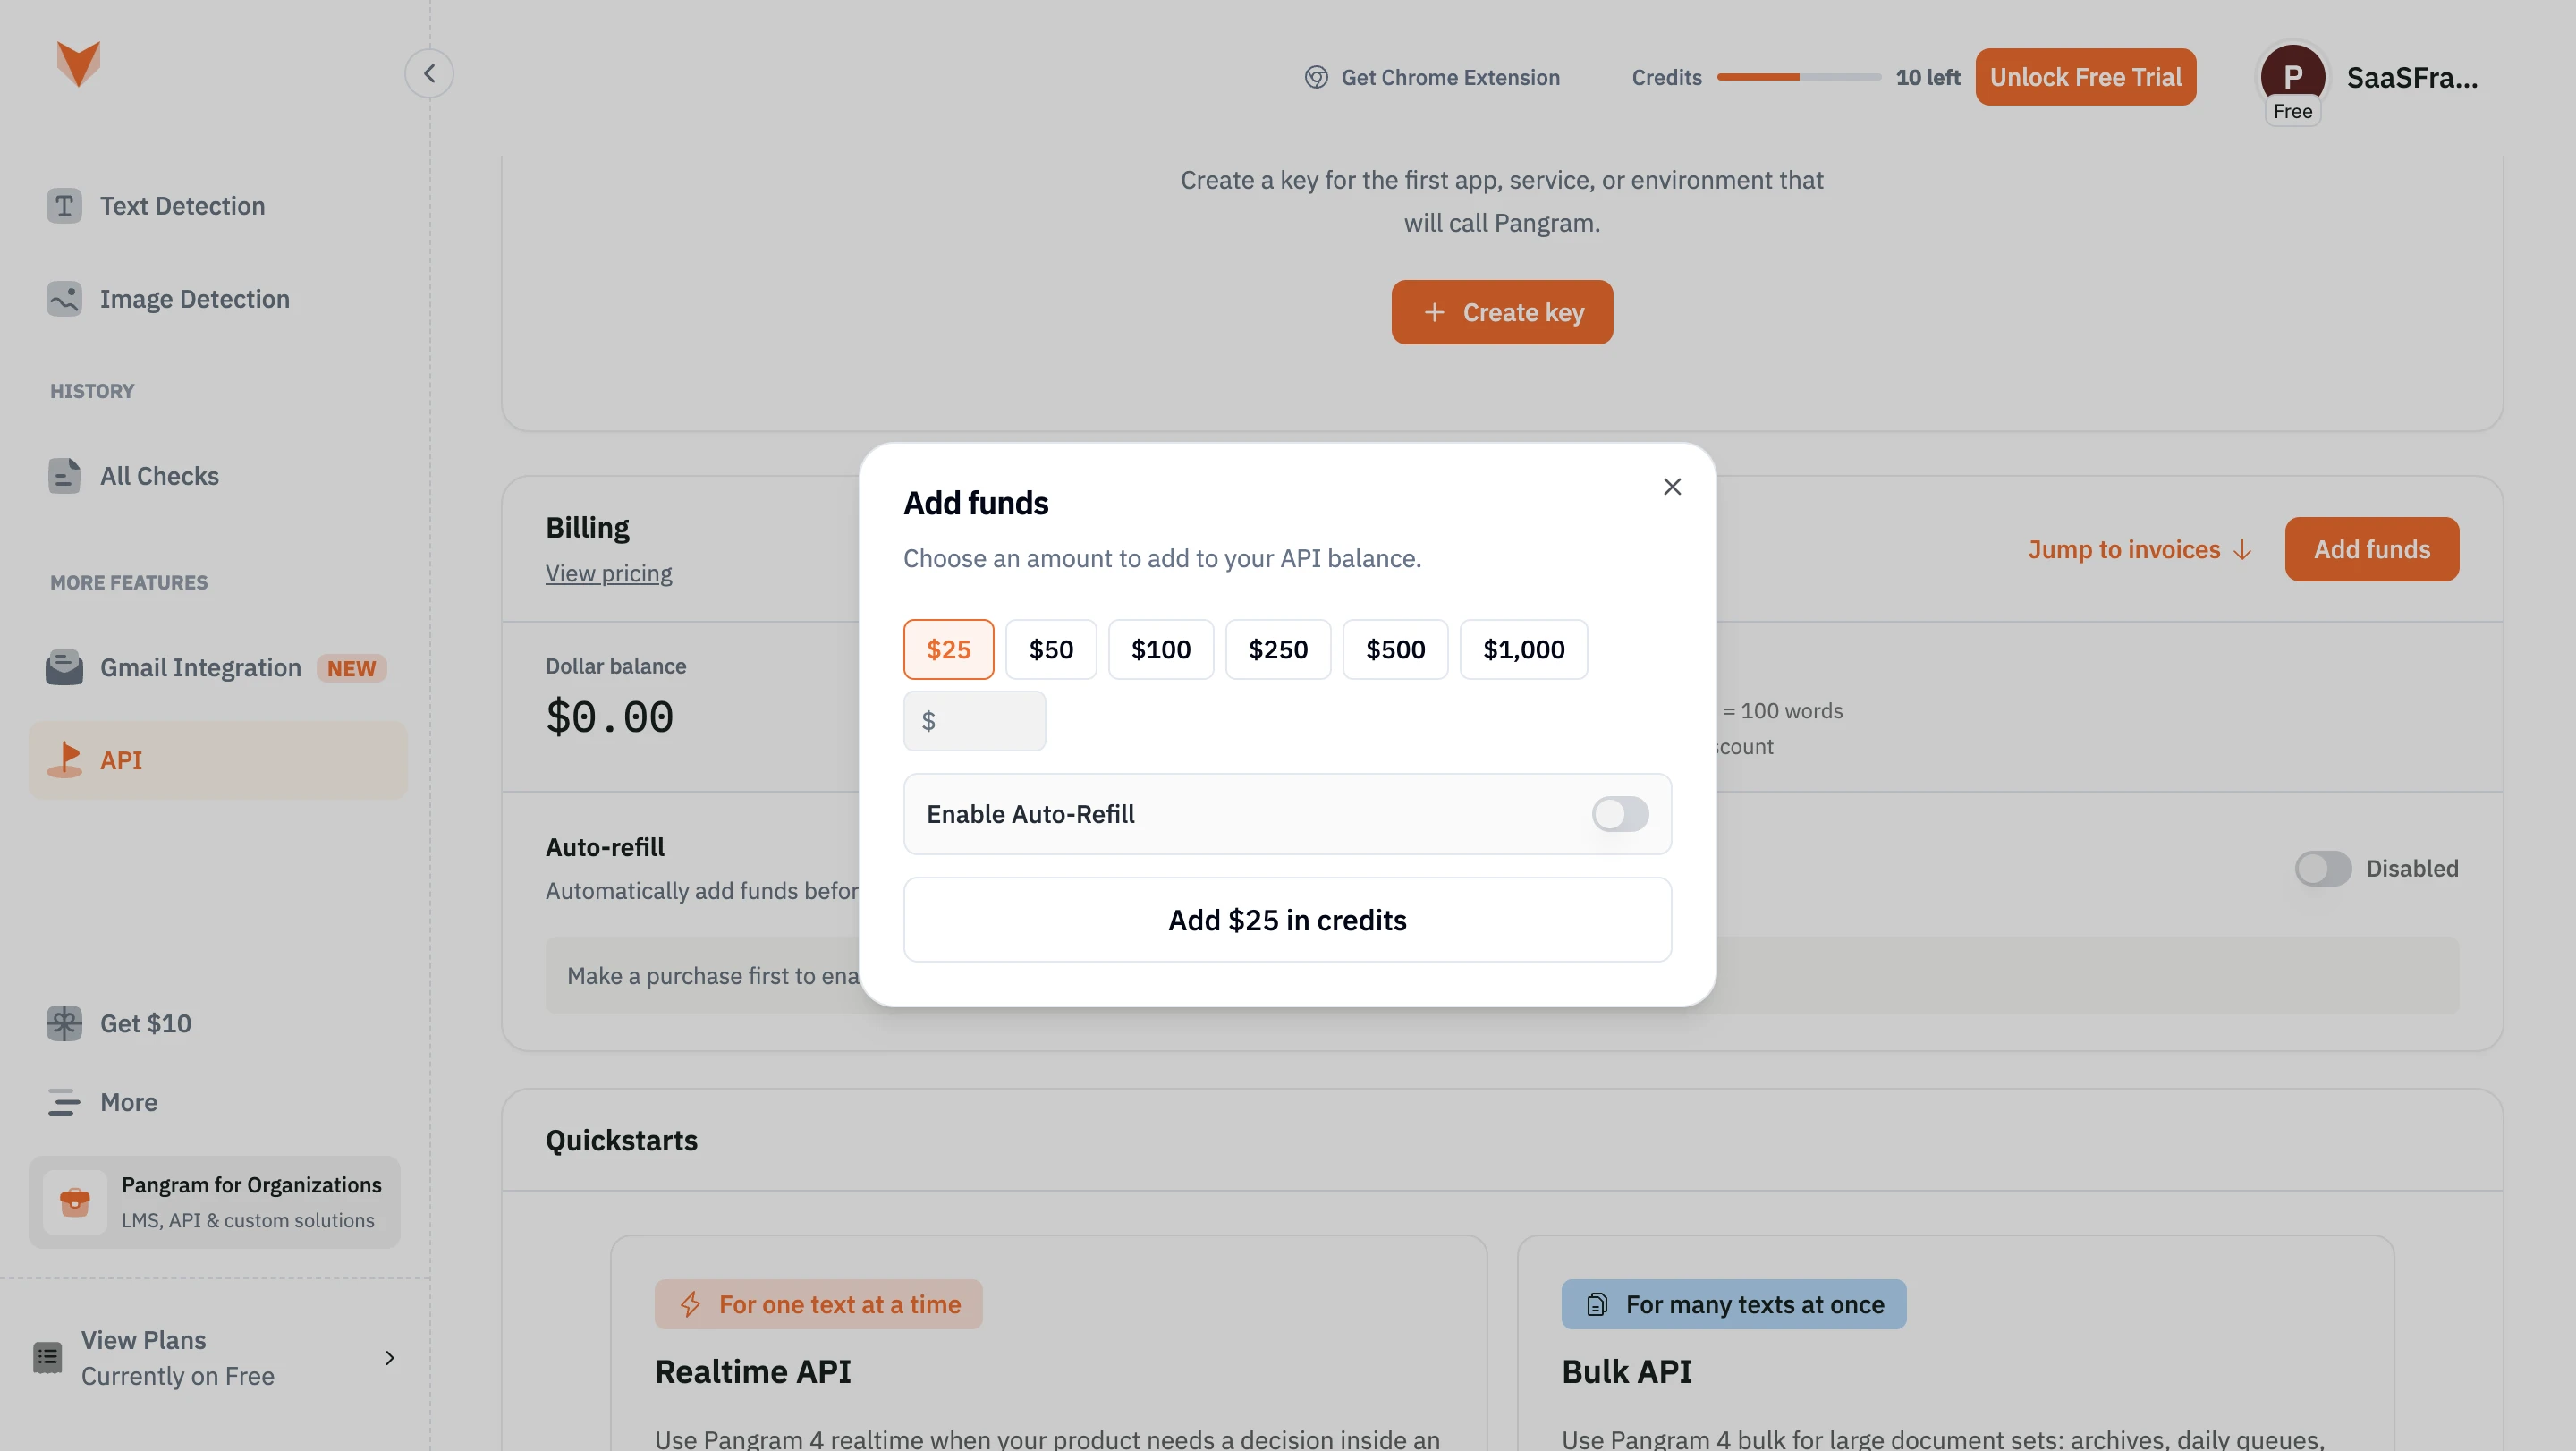Screen dimensions: 2576x1451
Task: Click the SaaSFra... account name
Action: click(2411, 77)
